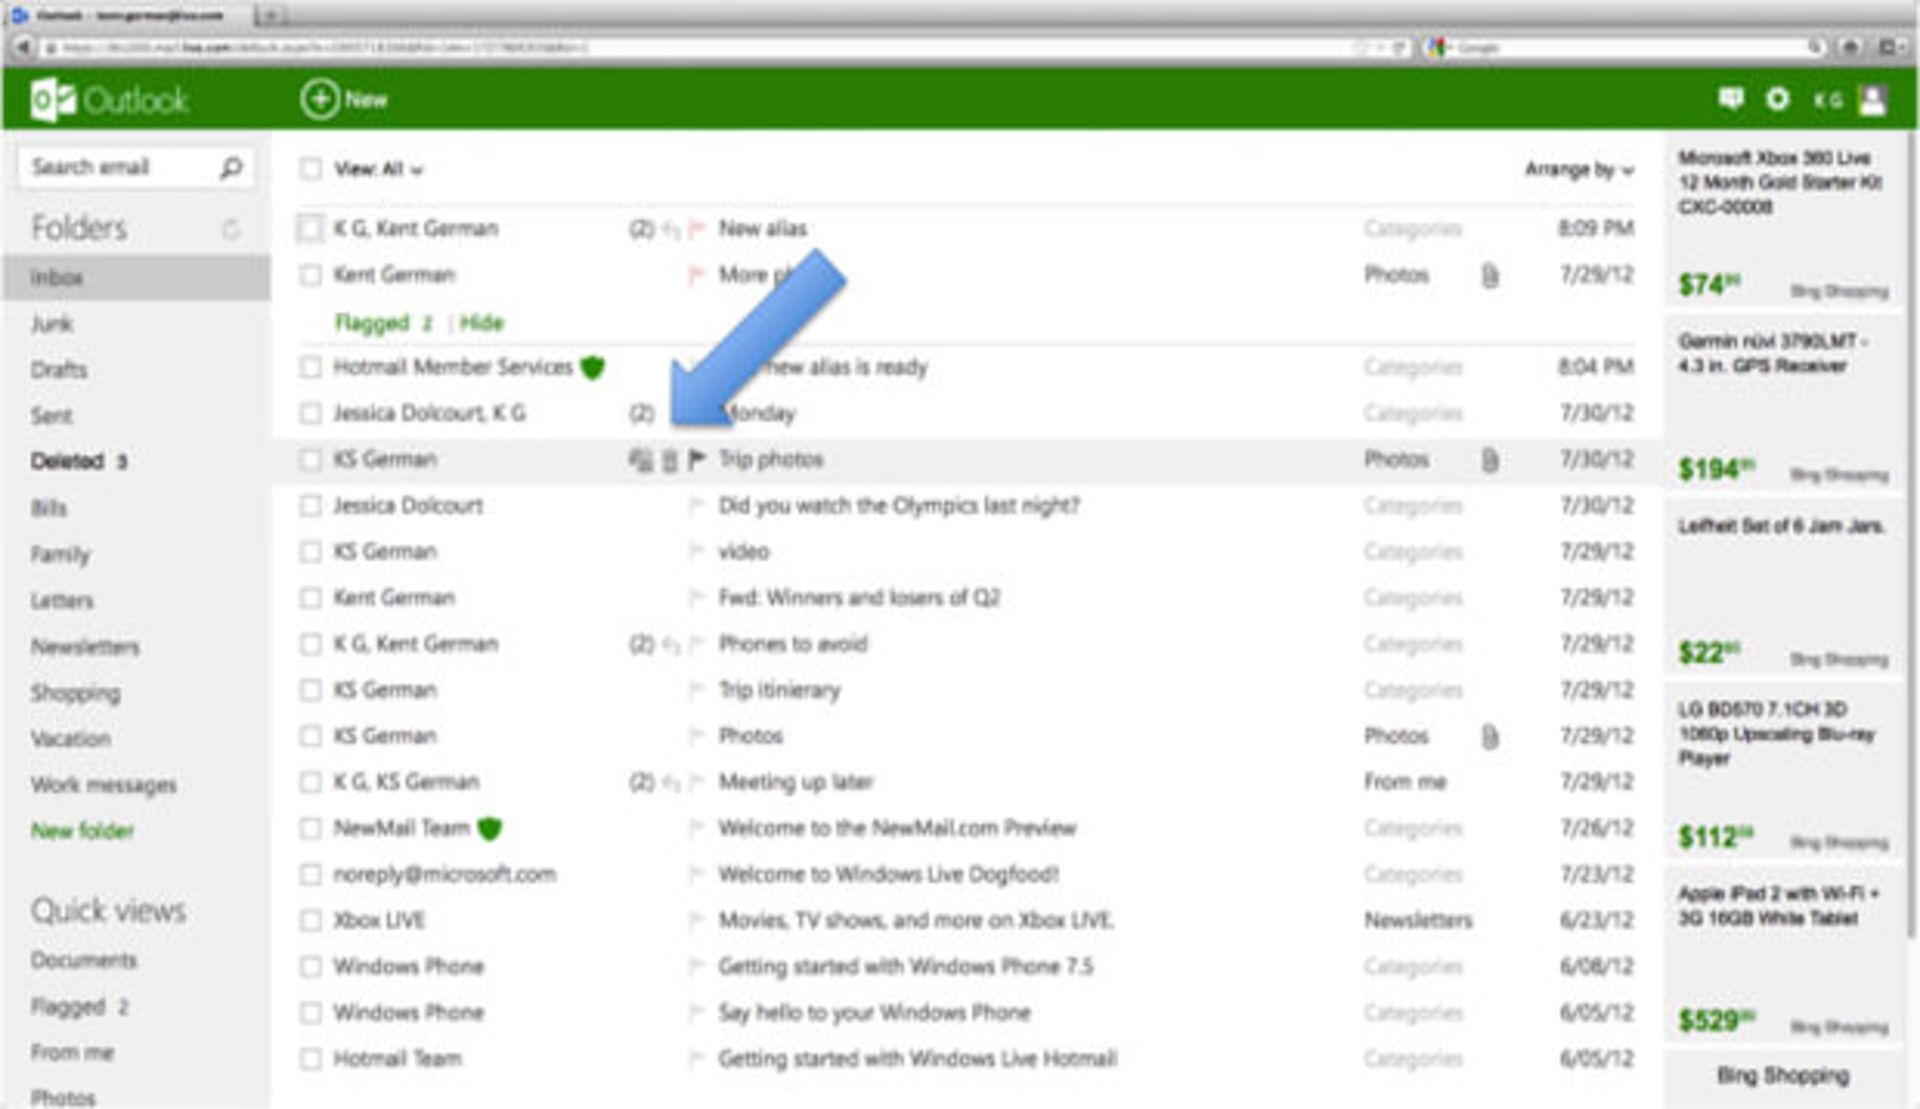Select the Xbox LIVE email checkbox
The width and height of the screenshot is (1920, 1109).
[311, 920]
